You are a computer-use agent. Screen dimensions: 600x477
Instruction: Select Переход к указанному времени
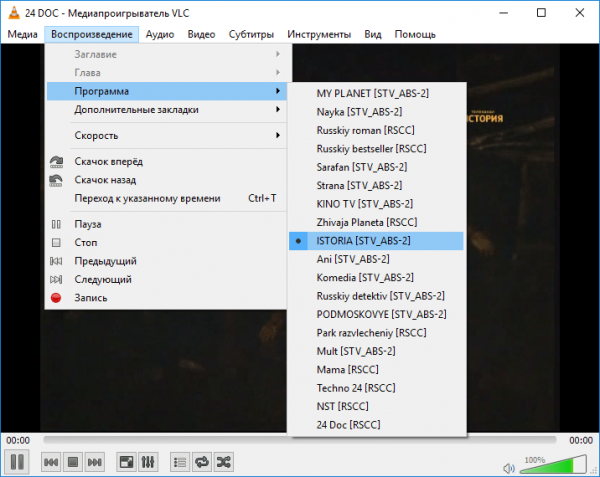click(x=166, y=198)
